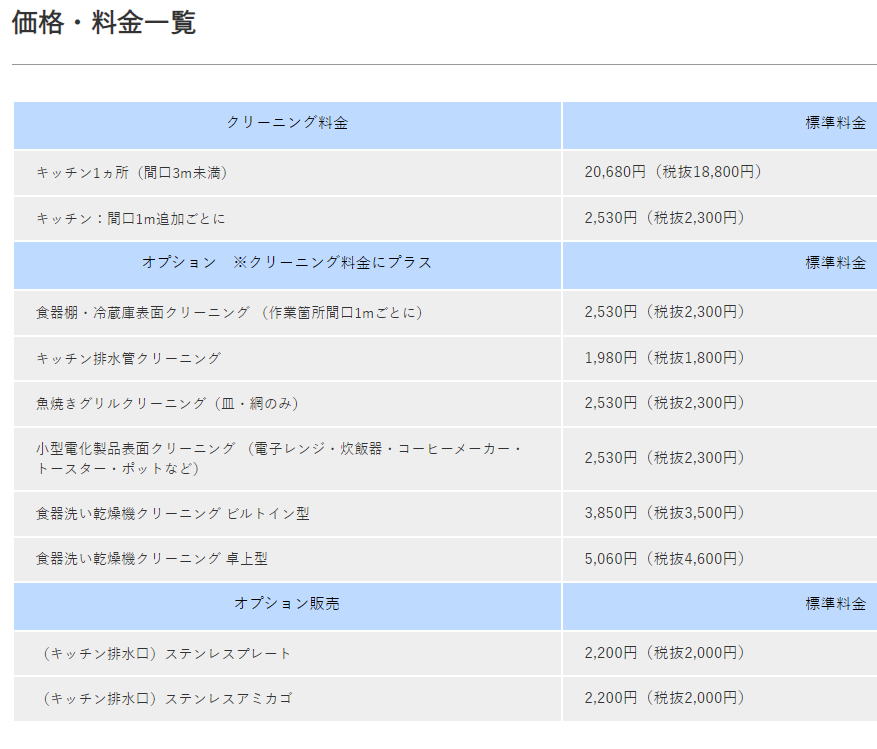Select the キッチン1ヵ所（間口3m未満） row label
This screenshot has width=877, height=749.
133,172
